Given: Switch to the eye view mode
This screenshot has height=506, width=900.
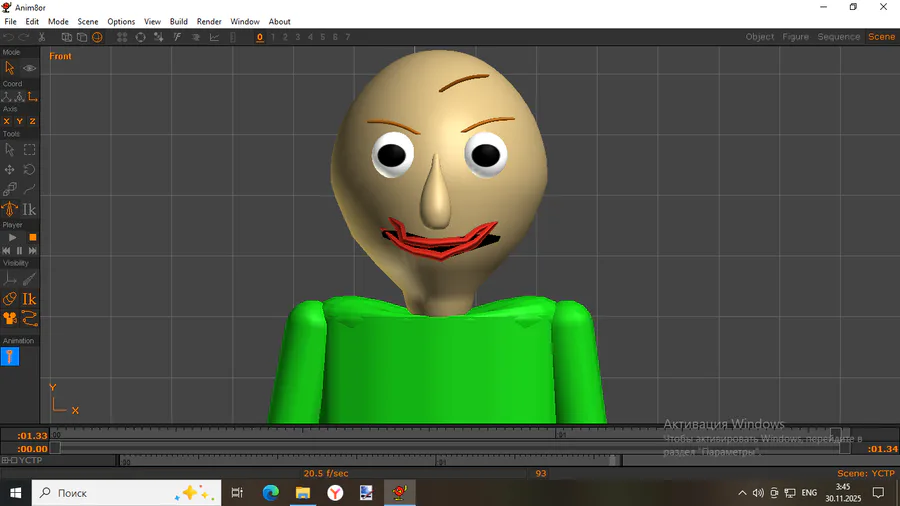Looking at the screenshot, I should [29, 68].
